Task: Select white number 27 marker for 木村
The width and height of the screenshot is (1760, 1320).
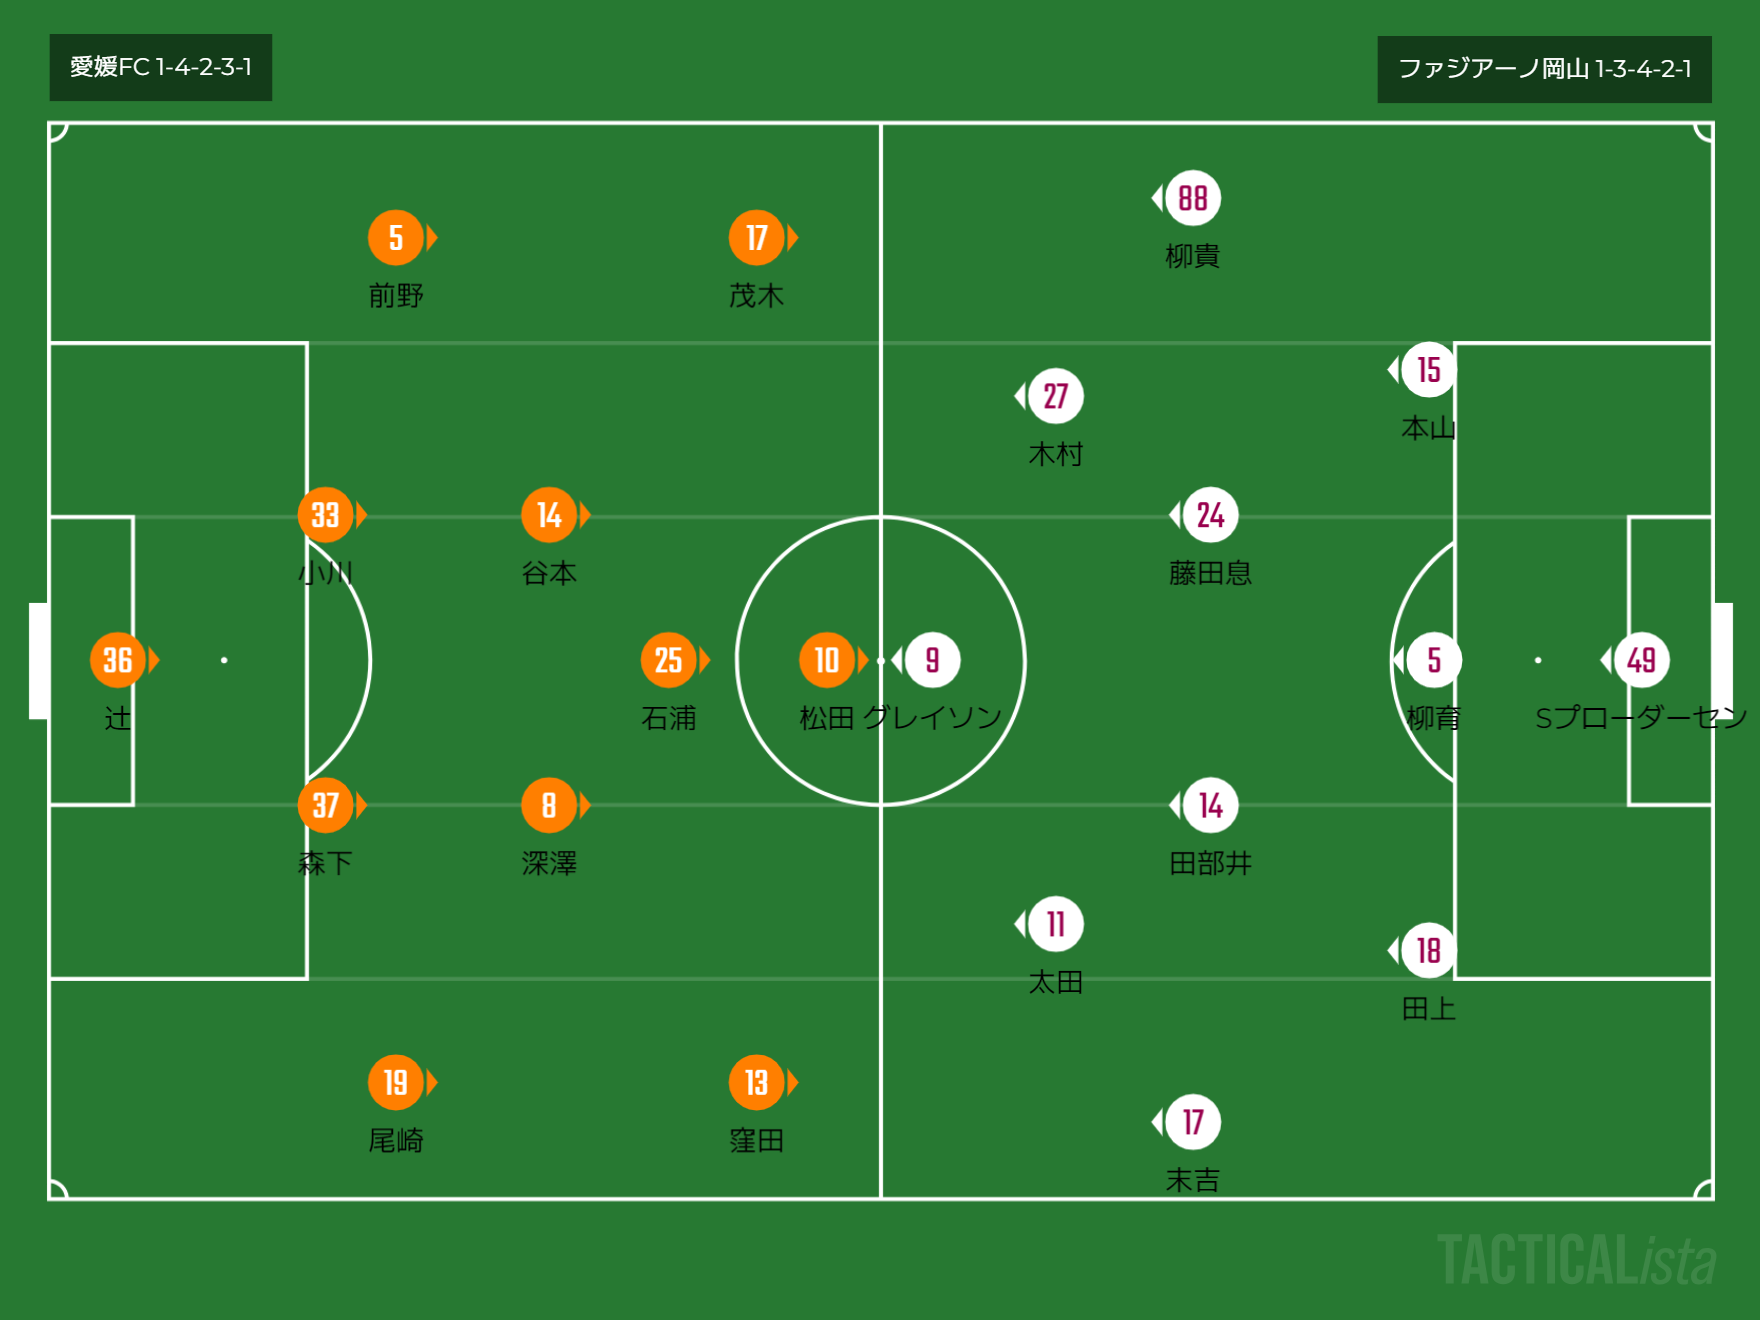Action: (1055, 396)
